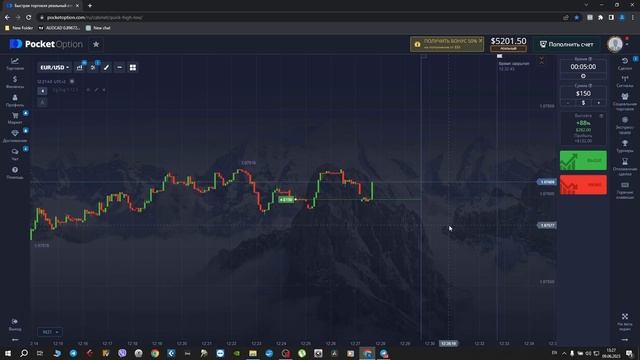Screen dimensions: 640x360
Task: Select the highlighted time label on axis
Action: [x=449, y=344]
